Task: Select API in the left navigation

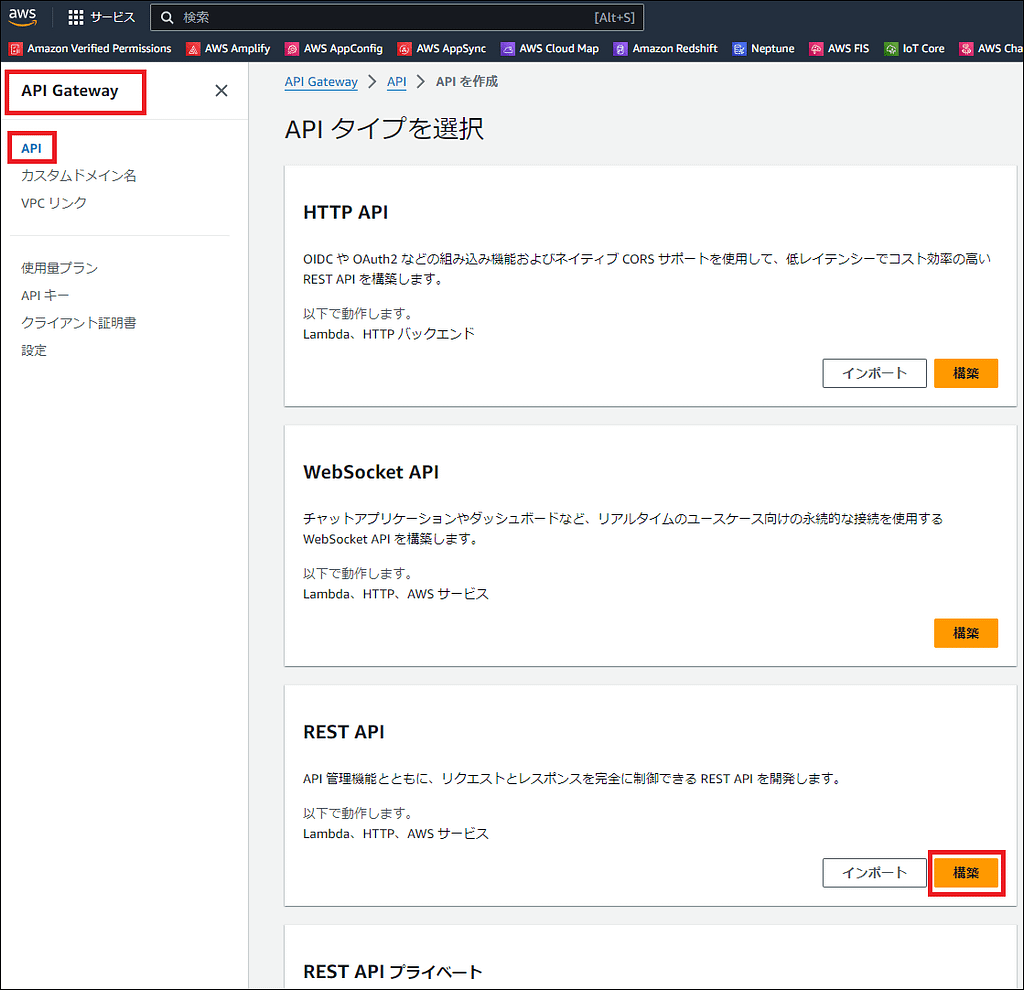Action: tap(31, 148)
